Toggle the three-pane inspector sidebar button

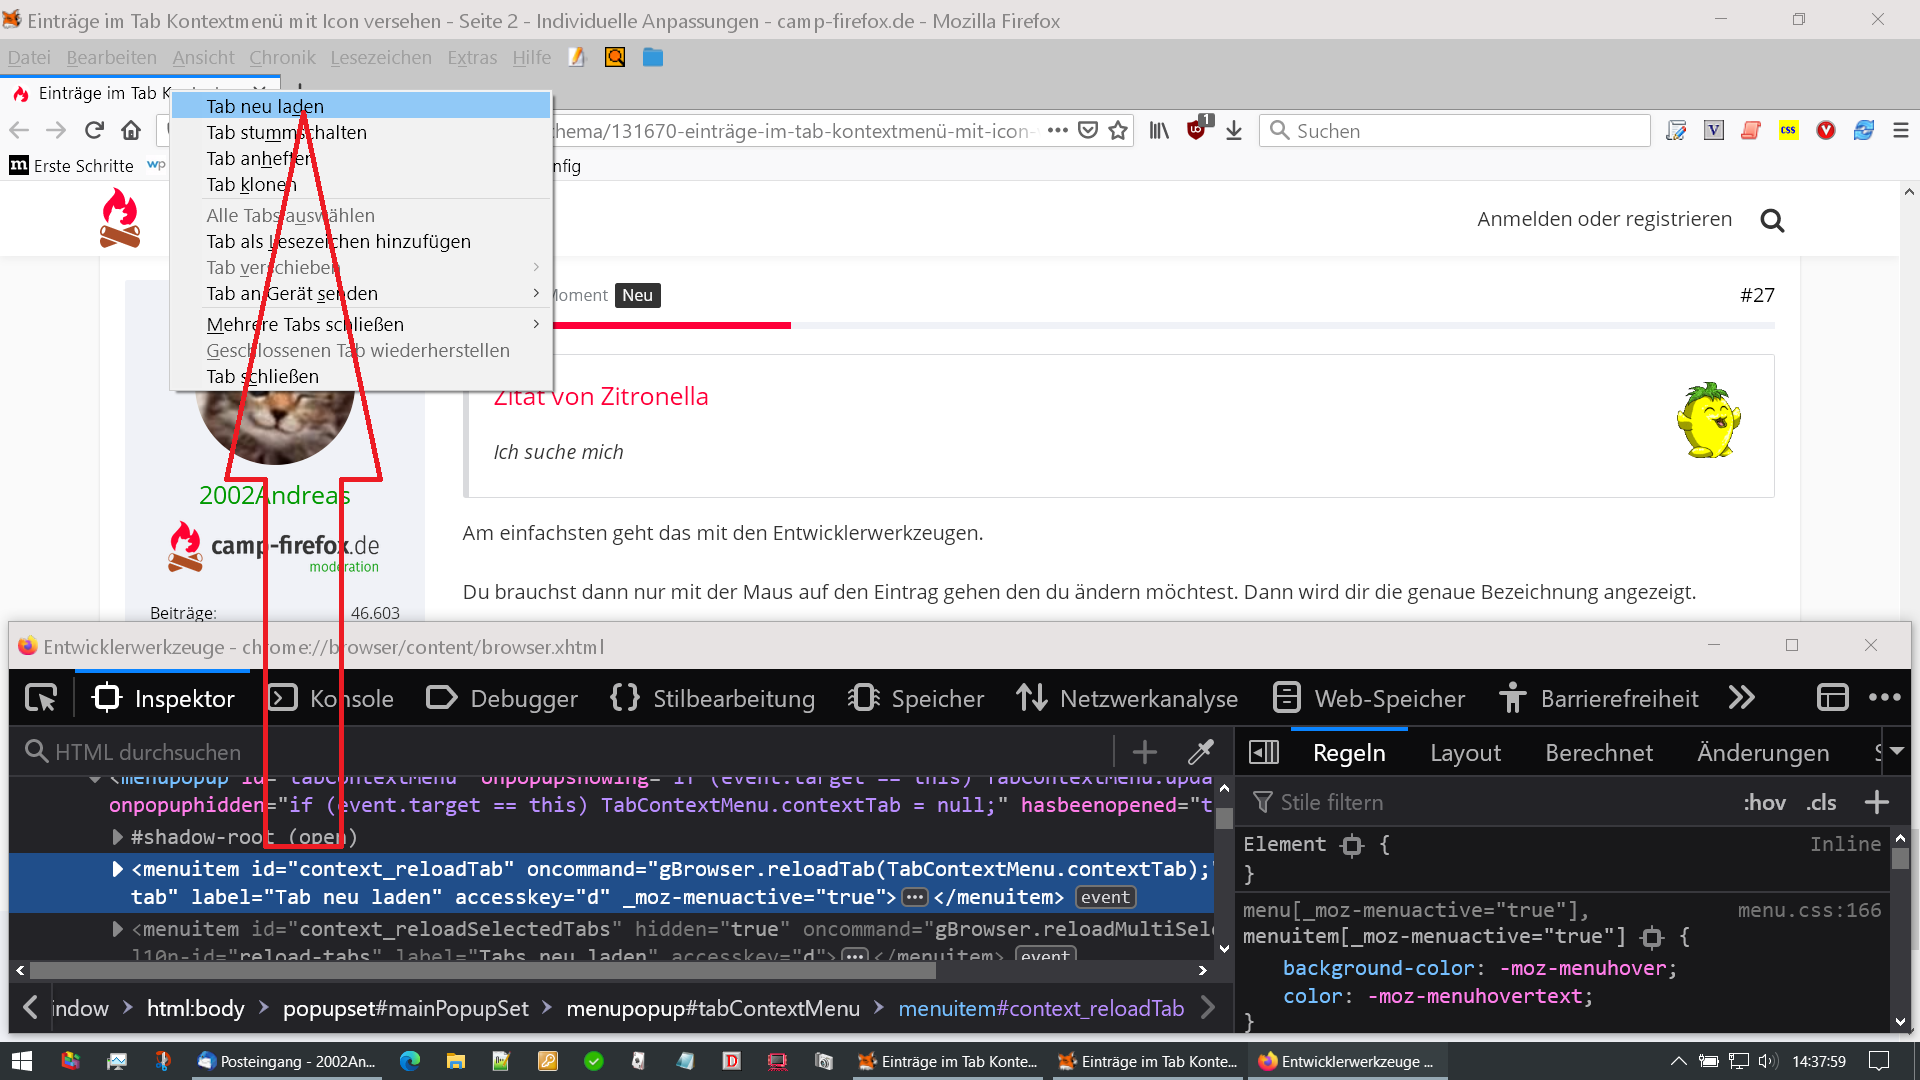[x=1264, y=752]
